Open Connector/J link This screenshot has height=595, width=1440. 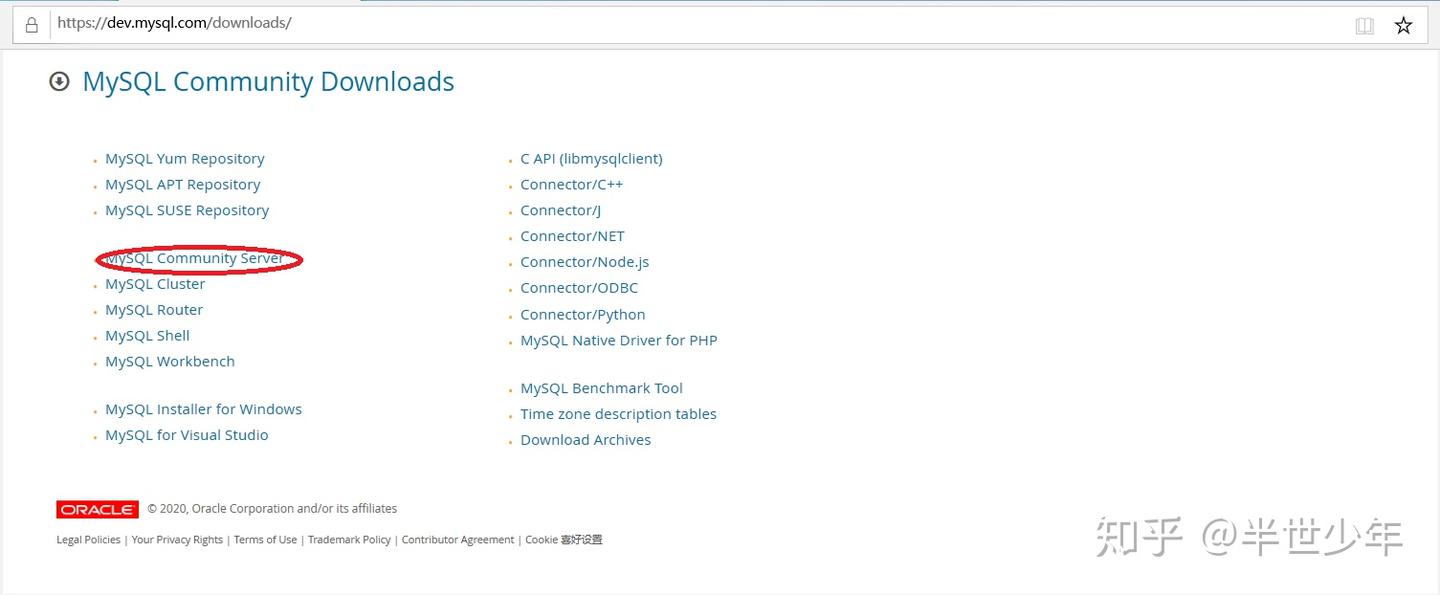point(560,211)
